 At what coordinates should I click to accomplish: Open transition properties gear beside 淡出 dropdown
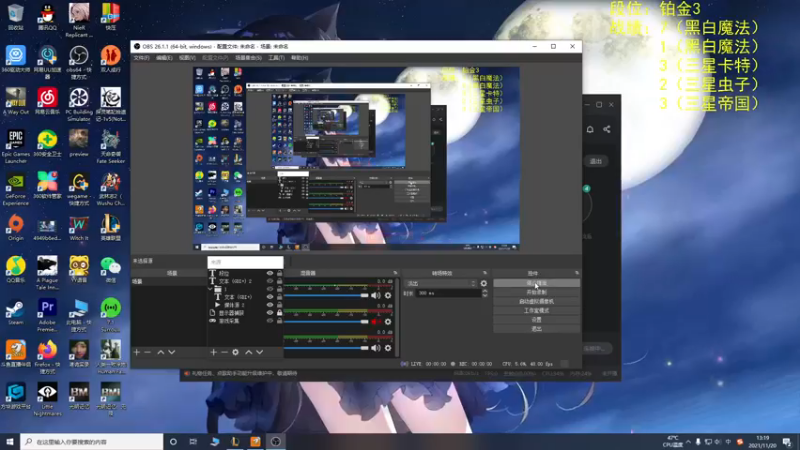point(484,283)
